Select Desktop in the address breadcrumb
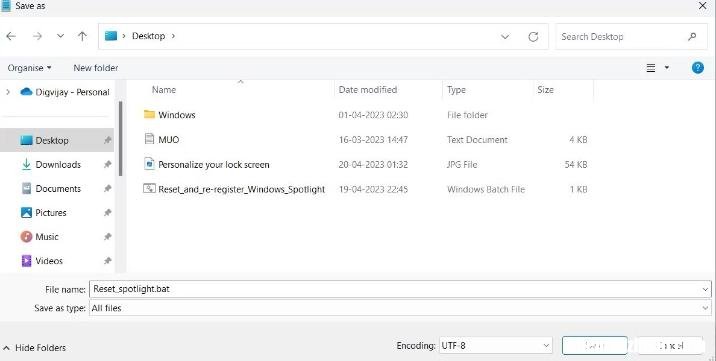 tap(148, 36)
